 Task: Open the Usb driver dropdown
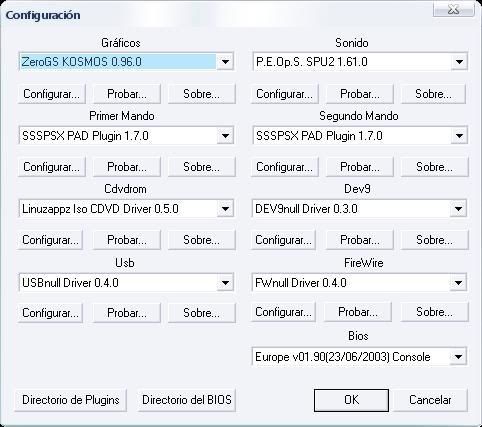[x=225, y=283]
